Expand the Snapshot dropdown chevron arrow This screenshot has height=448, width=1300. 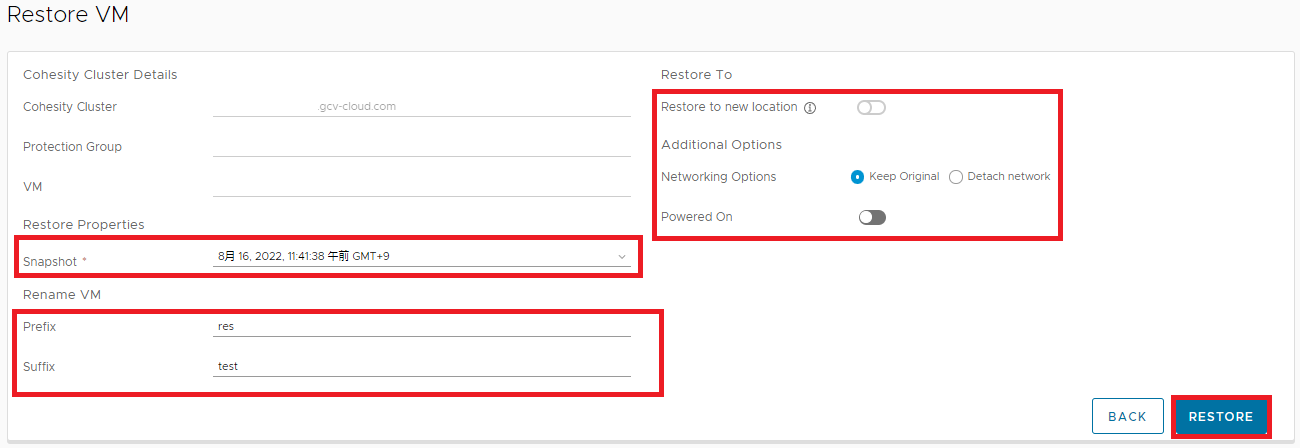tap(622, 257)
